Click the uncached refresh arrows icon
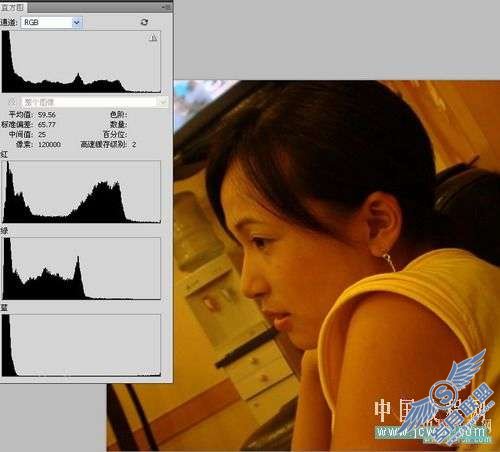Viewport: 500px width, 452px height. click(x=144, y=22)
